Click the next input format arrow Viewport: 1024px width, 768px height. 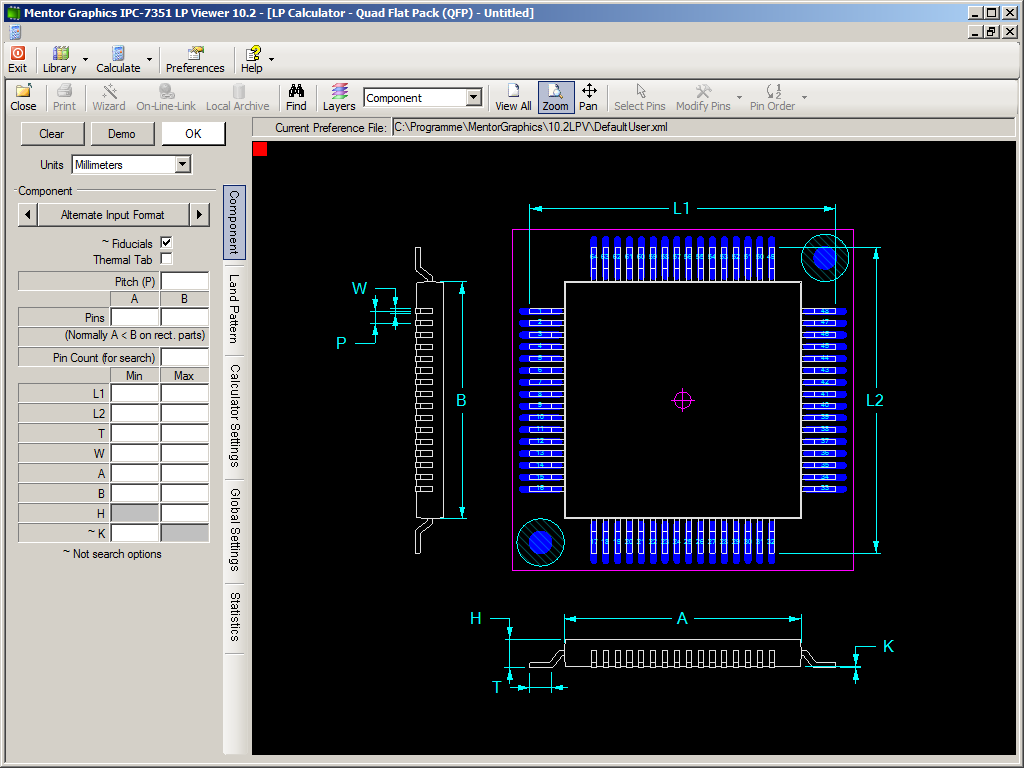pos(200,214)
